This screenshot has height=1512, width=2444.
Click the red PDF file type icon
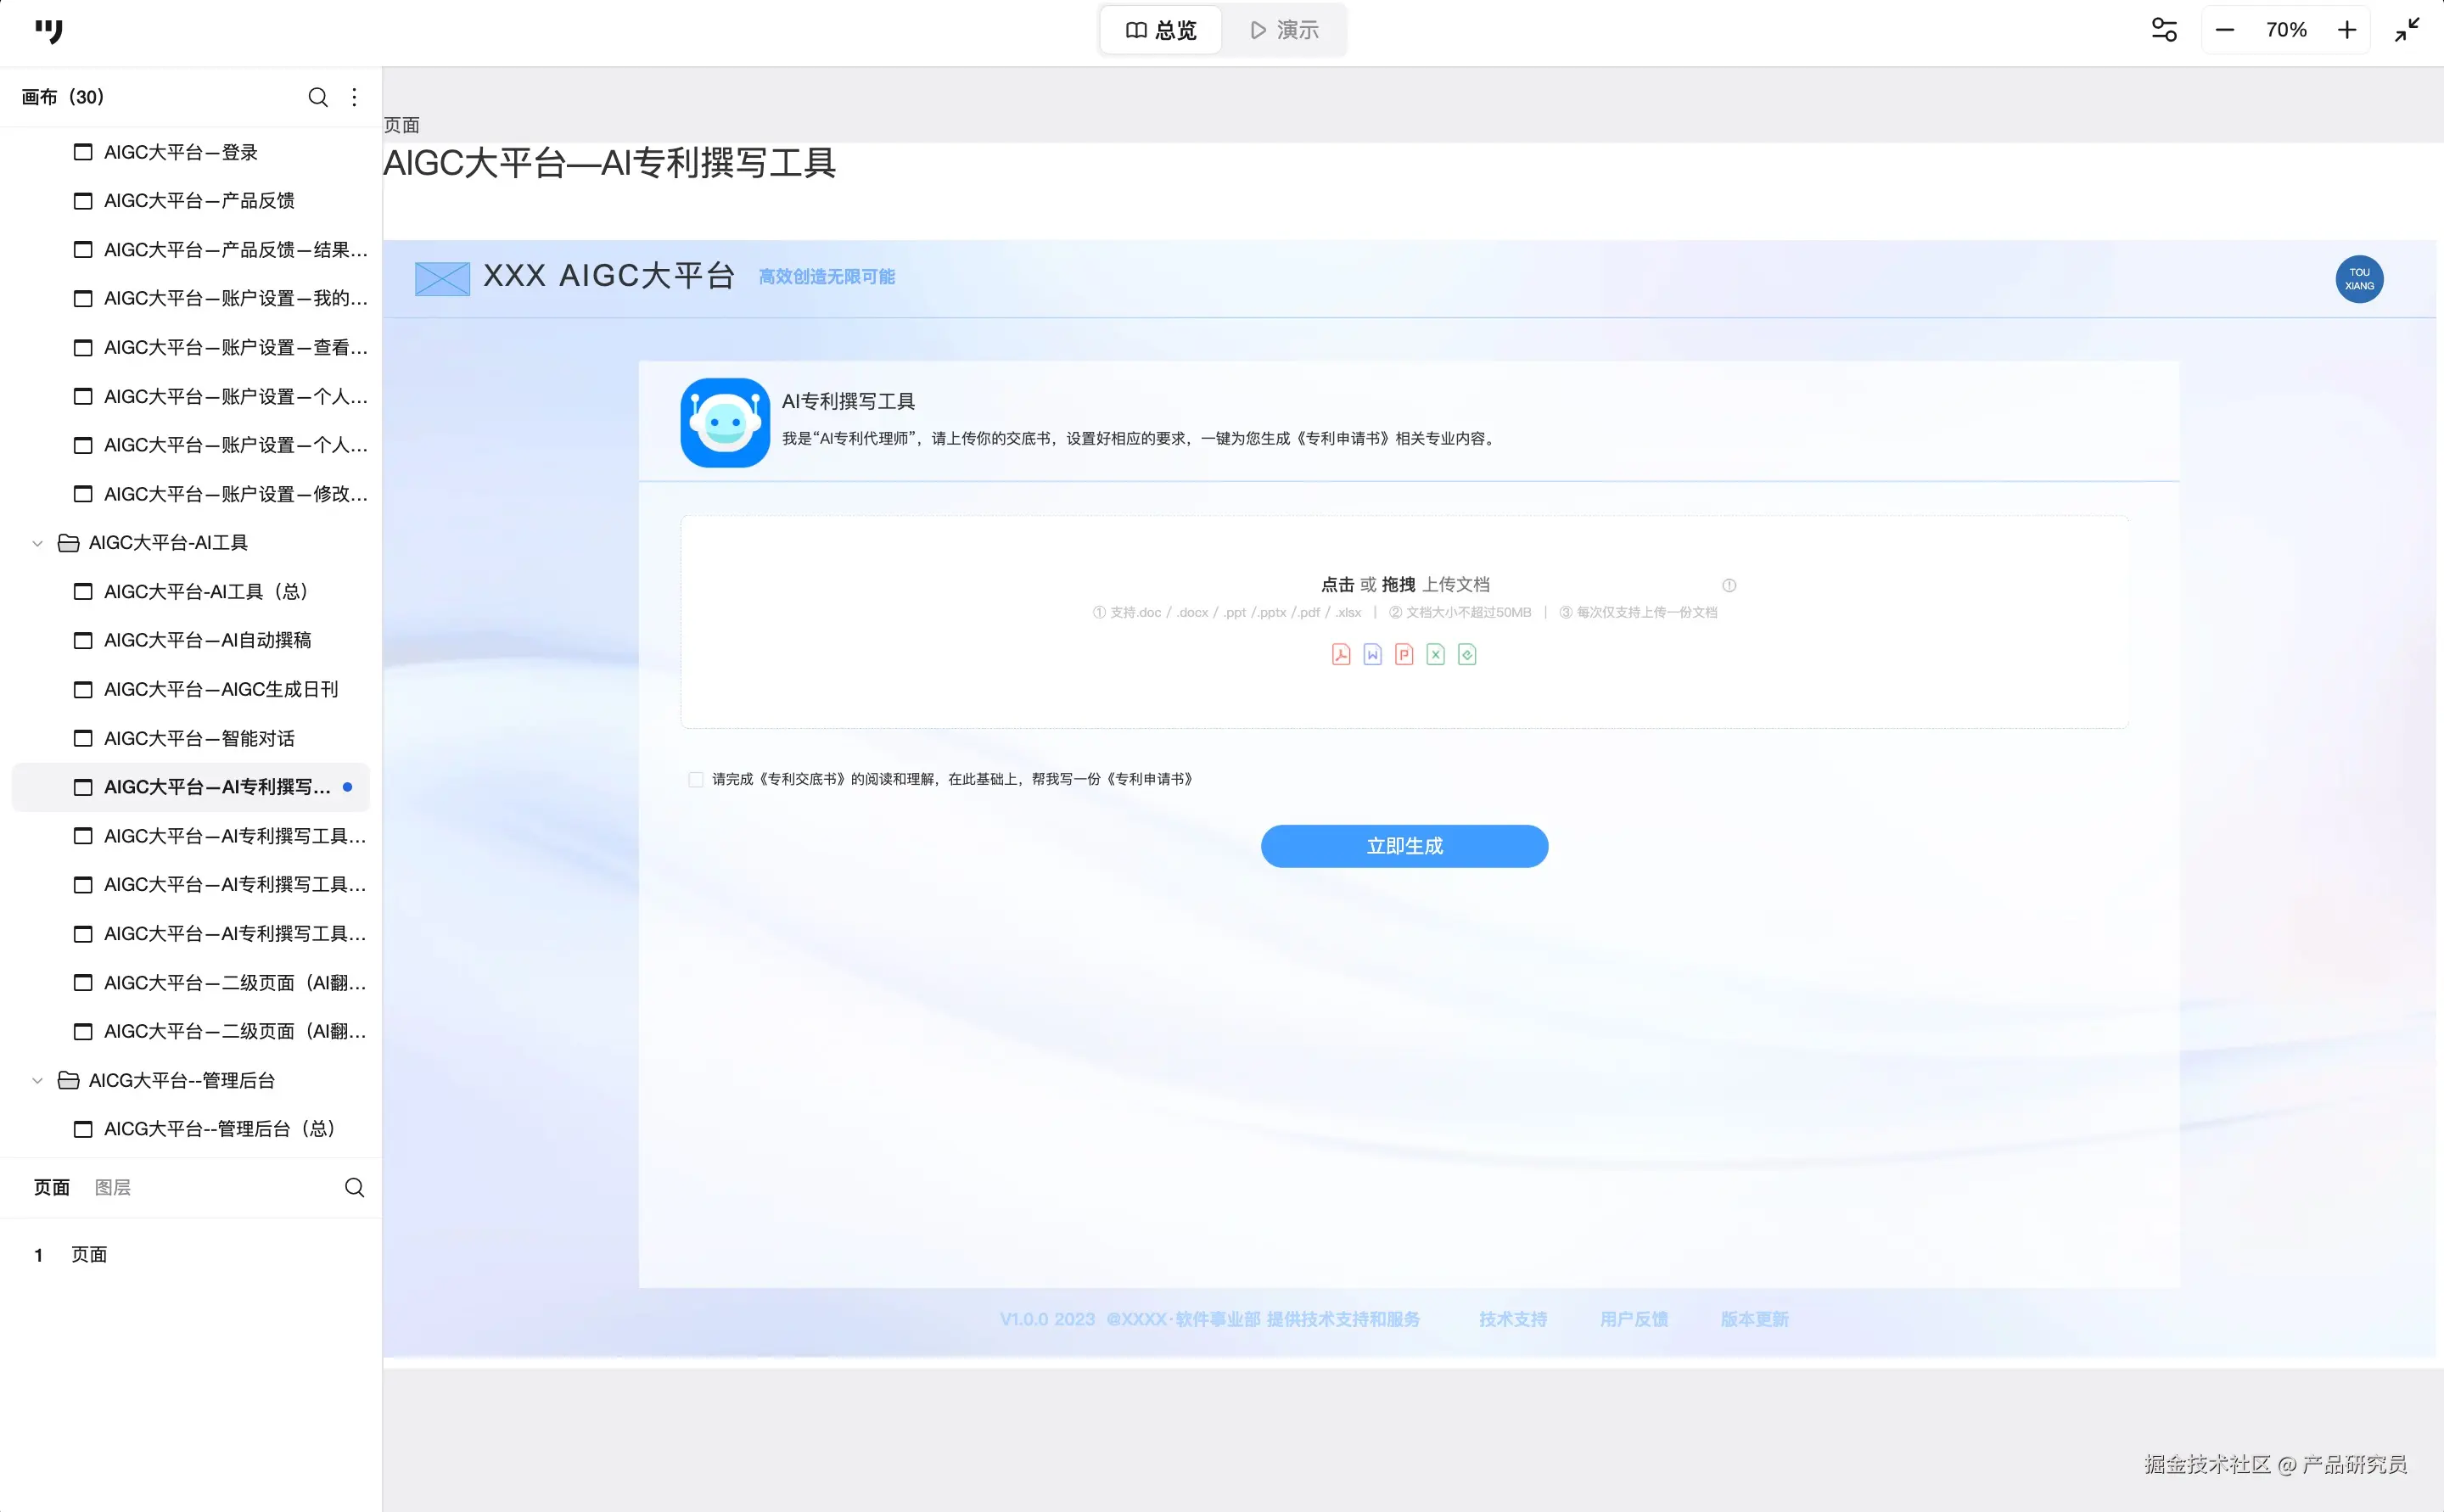[x=1341, y=654]
